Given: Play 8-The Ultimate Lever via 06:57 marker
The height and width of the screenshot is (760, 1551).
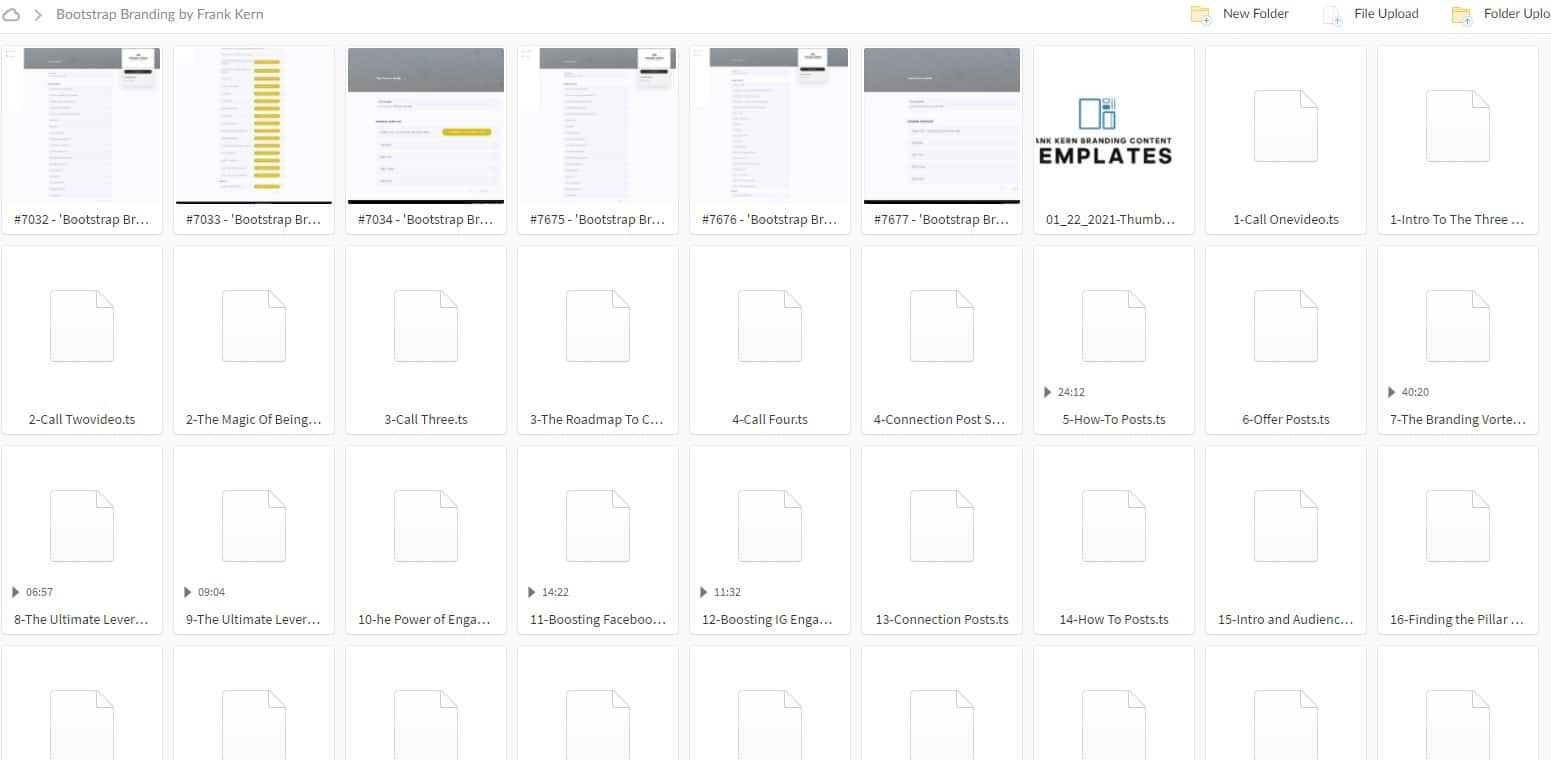Looking at the screenshot, I should 33,592.
